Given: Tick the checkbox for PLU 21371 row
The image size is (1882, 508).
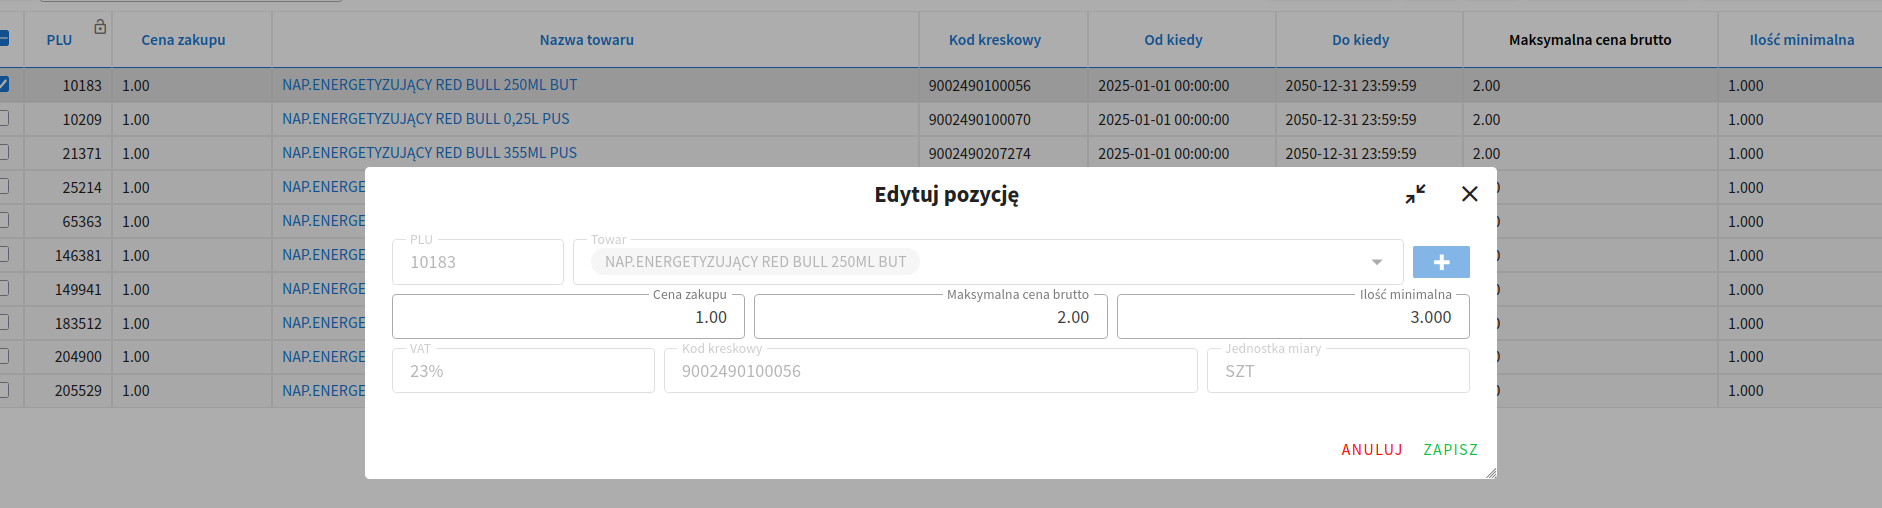Looking at the screenshot, I should pos(4,153).
